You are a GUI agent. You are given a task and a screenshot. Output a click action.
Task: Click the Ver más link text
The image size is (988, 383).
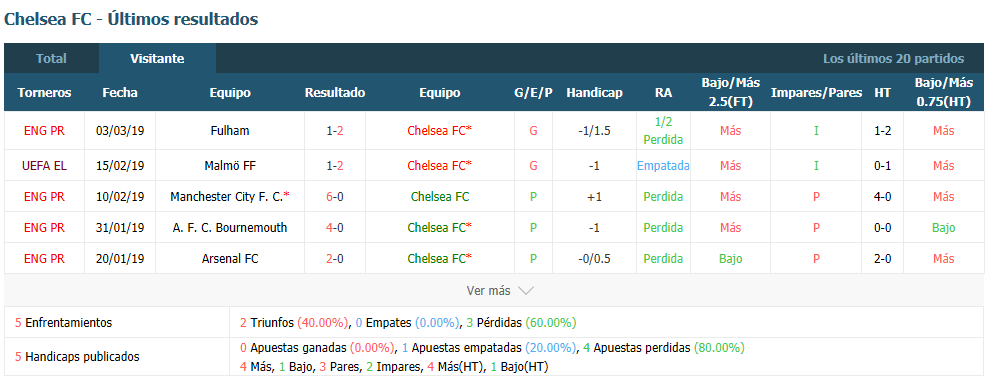488,290
